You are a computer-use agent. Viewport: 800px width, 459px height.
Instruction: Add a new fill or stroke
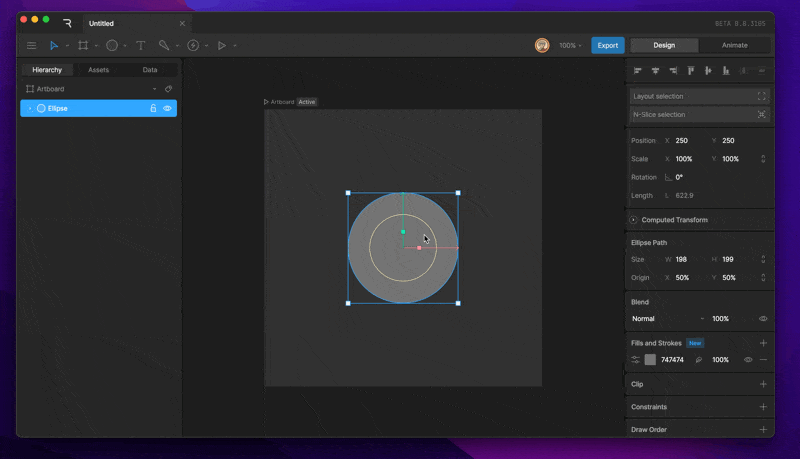point(763,343)
